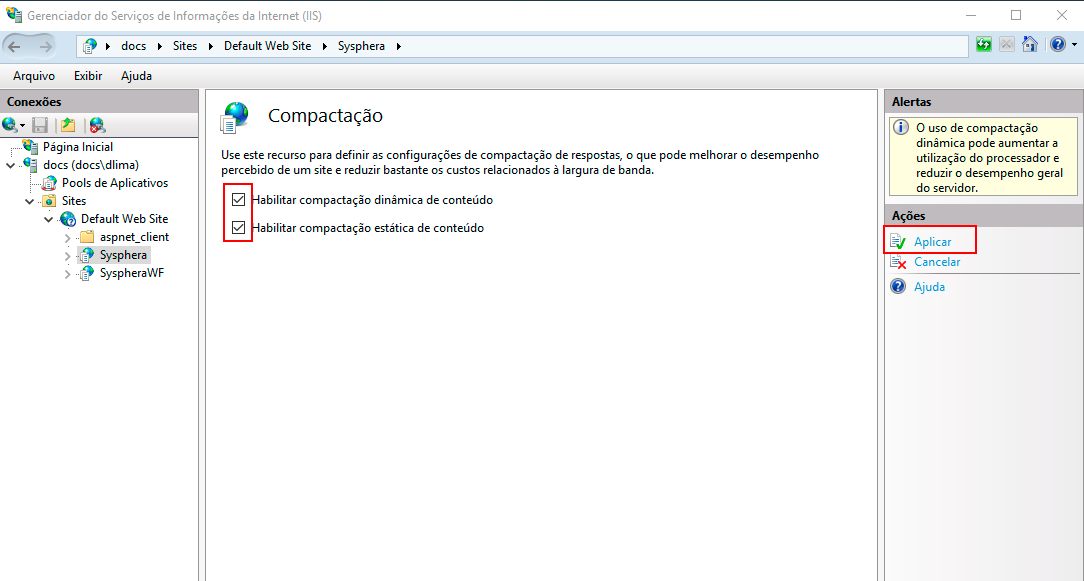Click the info icon in Alertas panel
This screenshot has width=1084, height=581.
901,127
